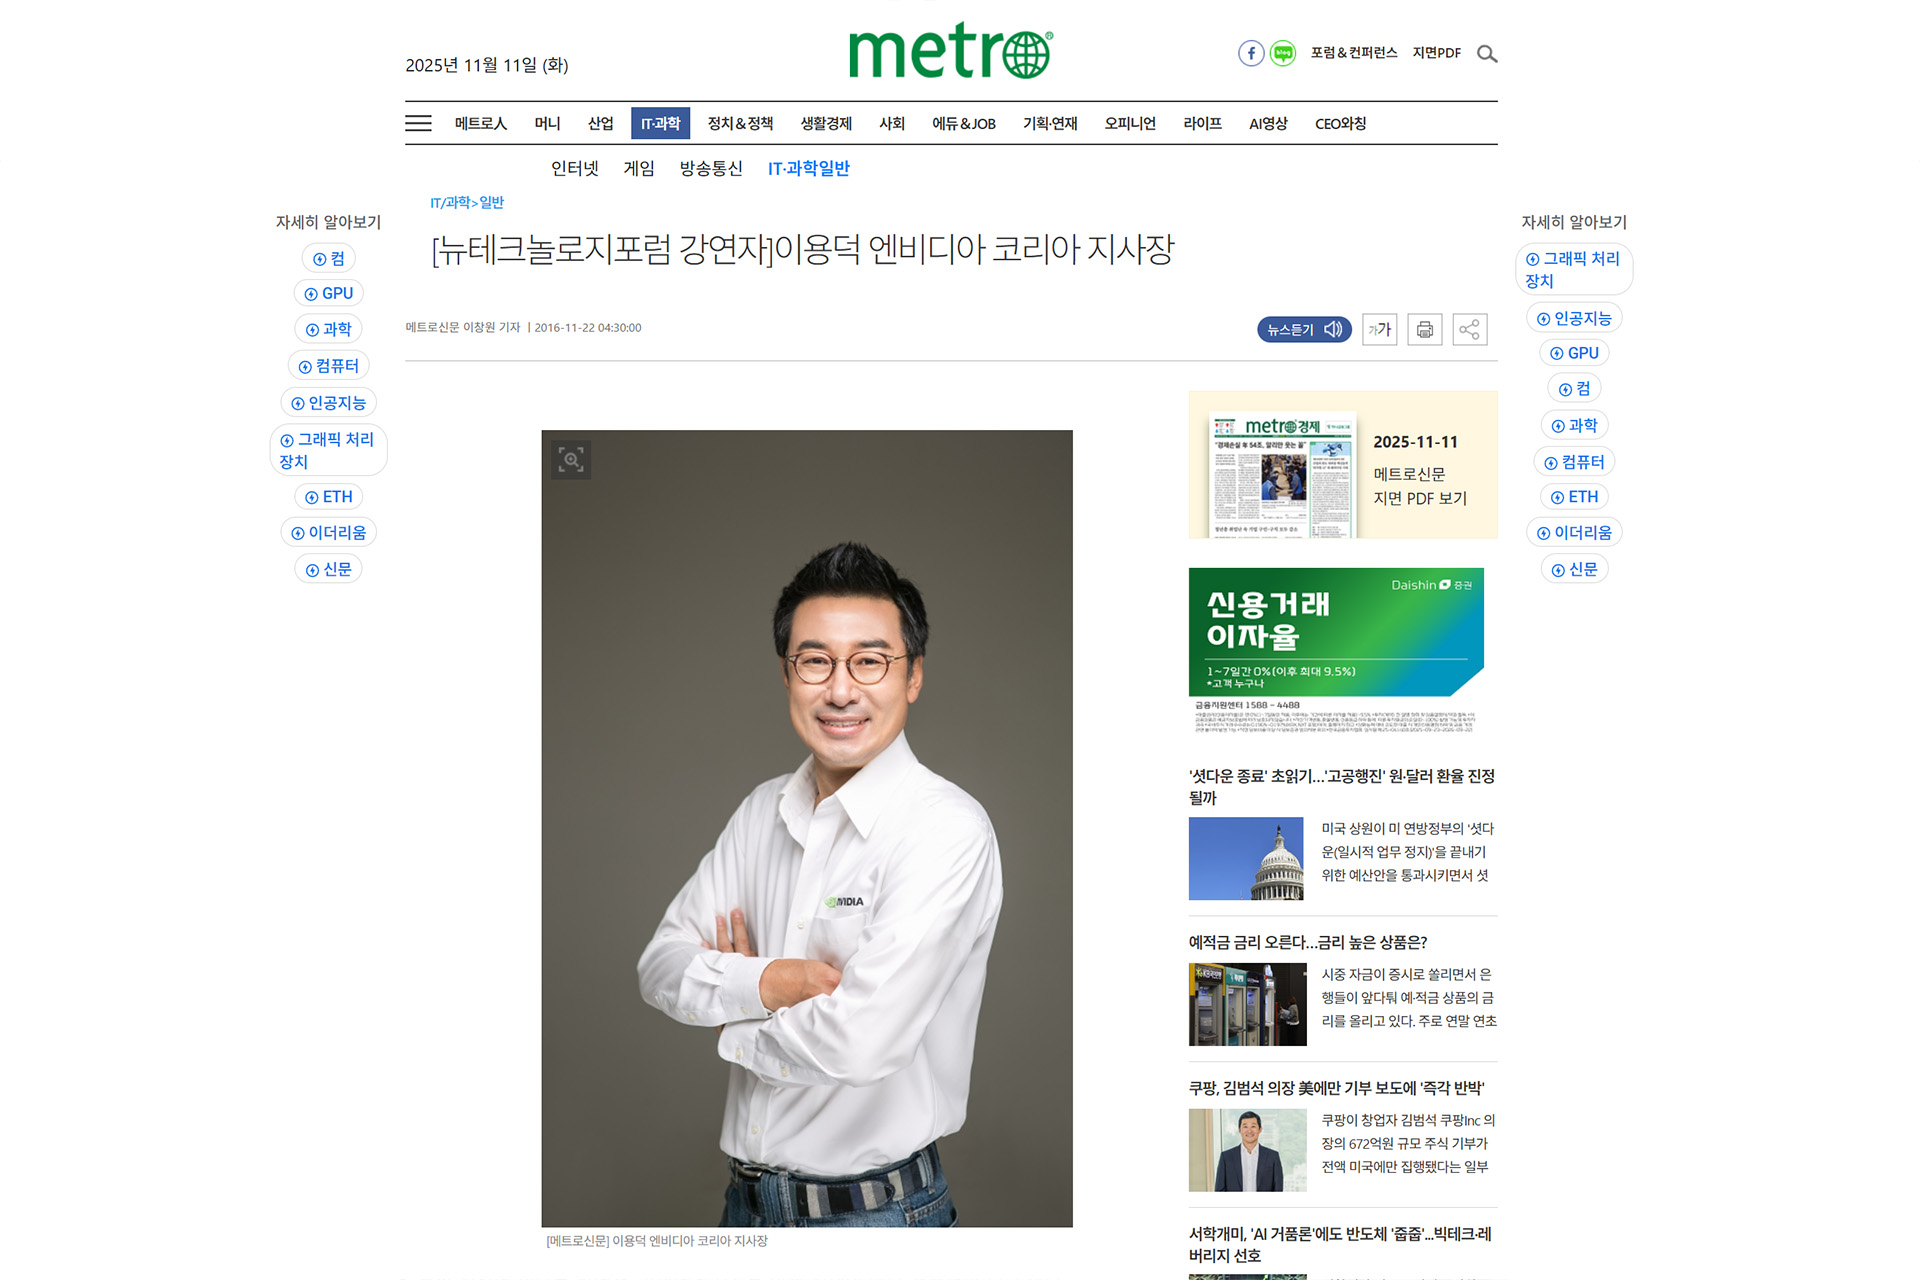1920x1280 pixels.
Task: Adjust font size with 가가 icon
Action: click(x=1379, y=329)
